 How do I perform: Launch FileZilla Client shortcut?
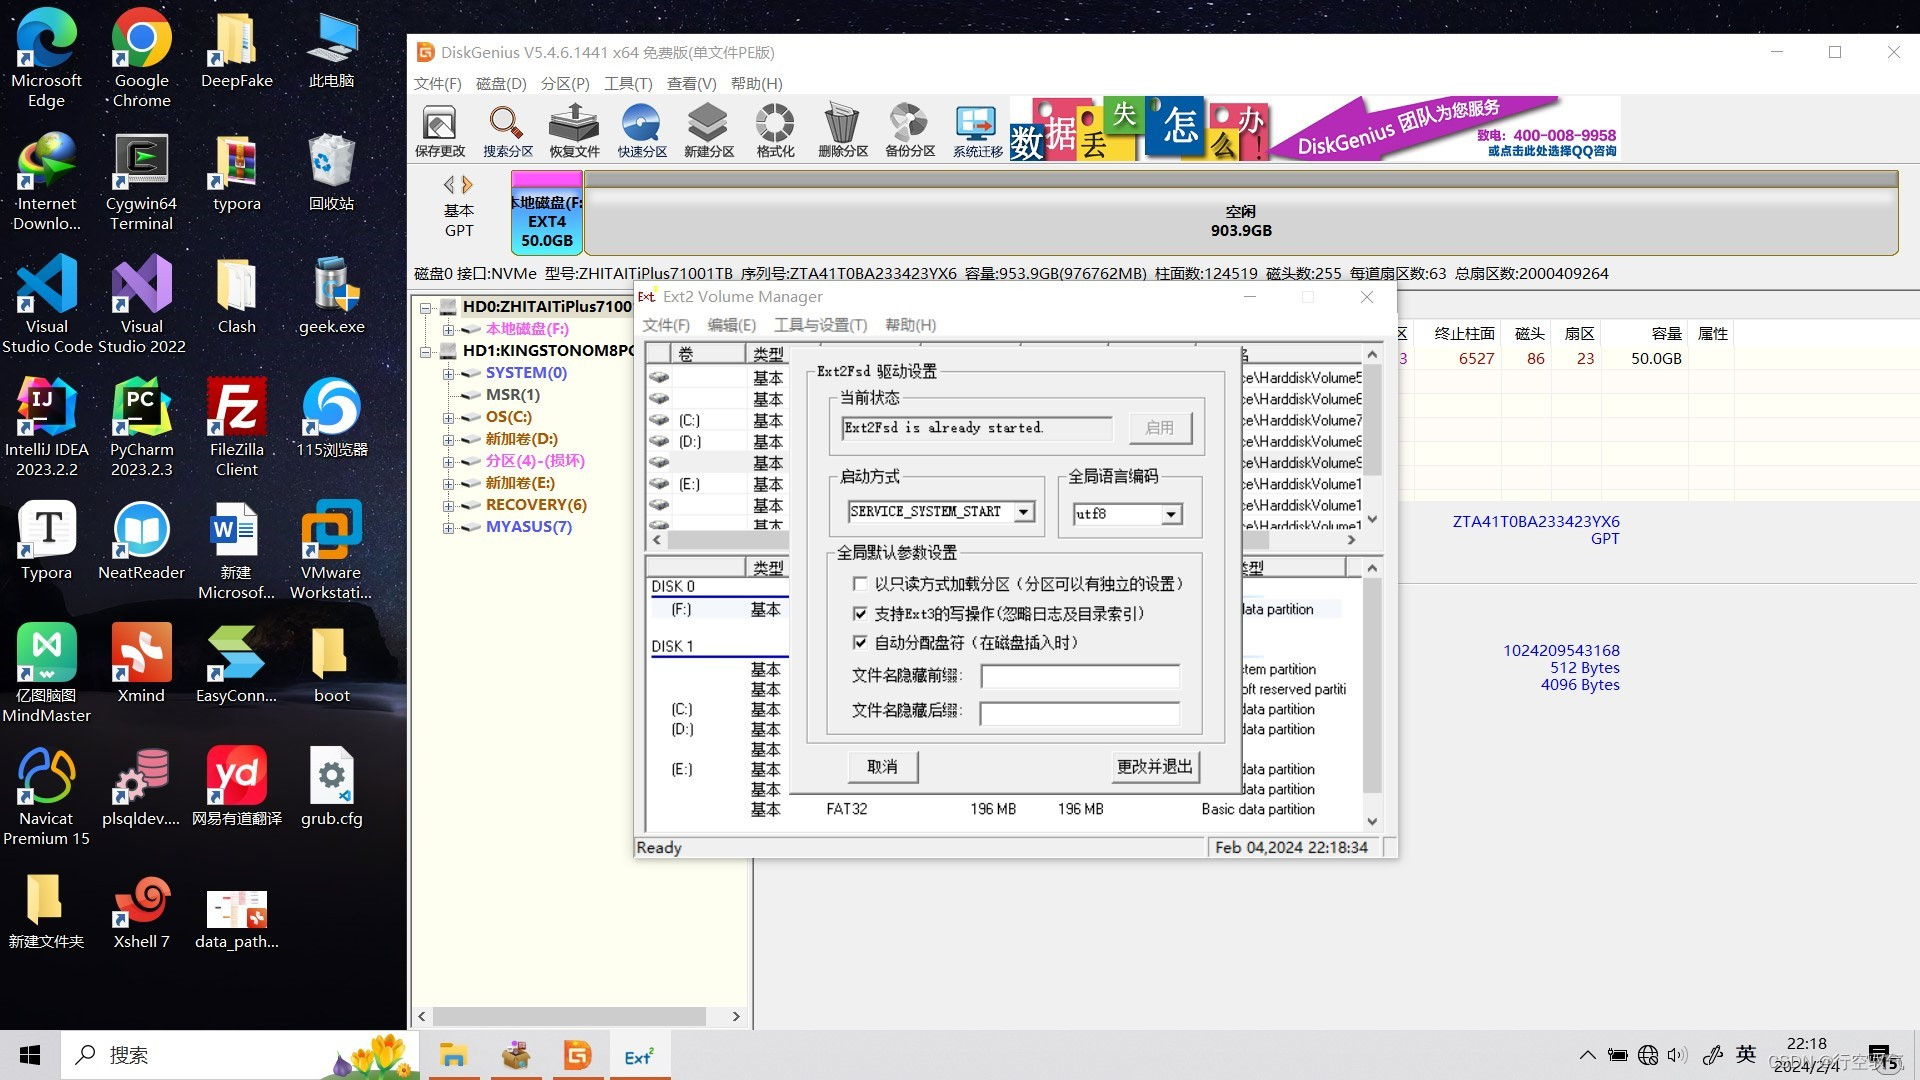click(x=236, y=428)
